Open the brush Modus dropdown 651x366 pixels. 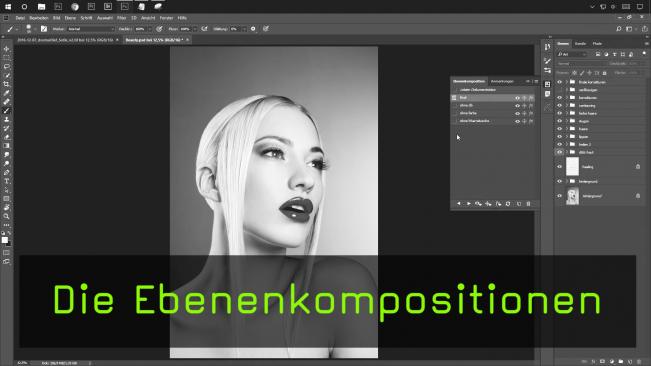90,29
